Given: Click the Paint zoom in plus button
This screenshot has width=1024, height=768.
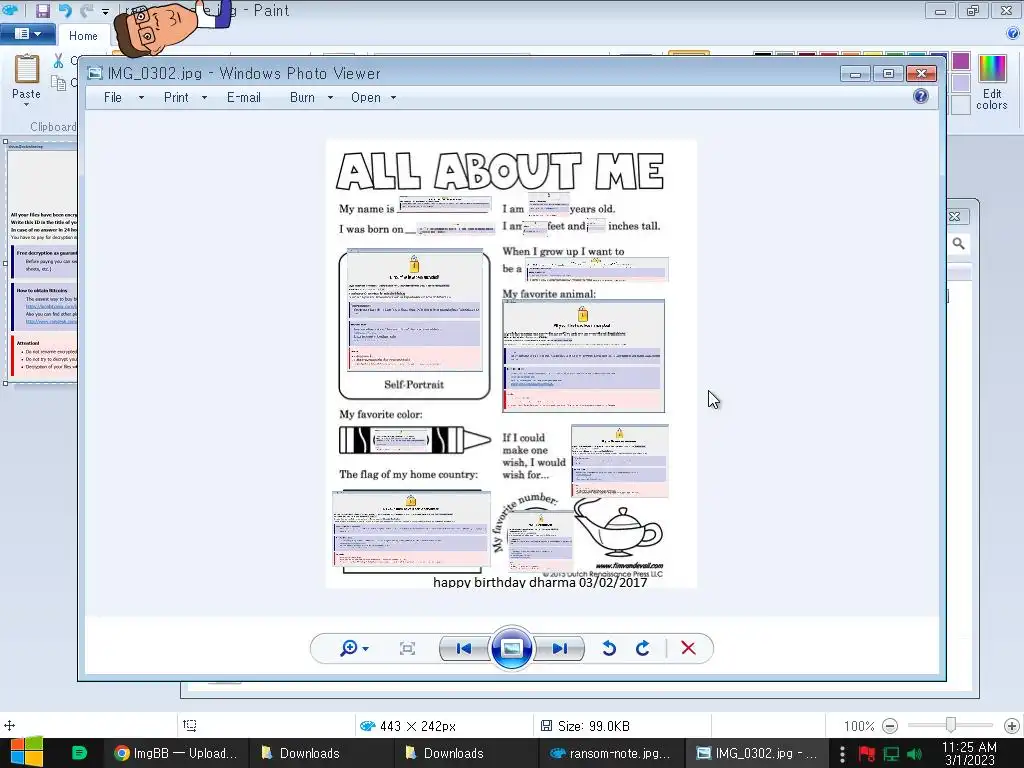Looking at the screenshot, I should [1012, 726].
